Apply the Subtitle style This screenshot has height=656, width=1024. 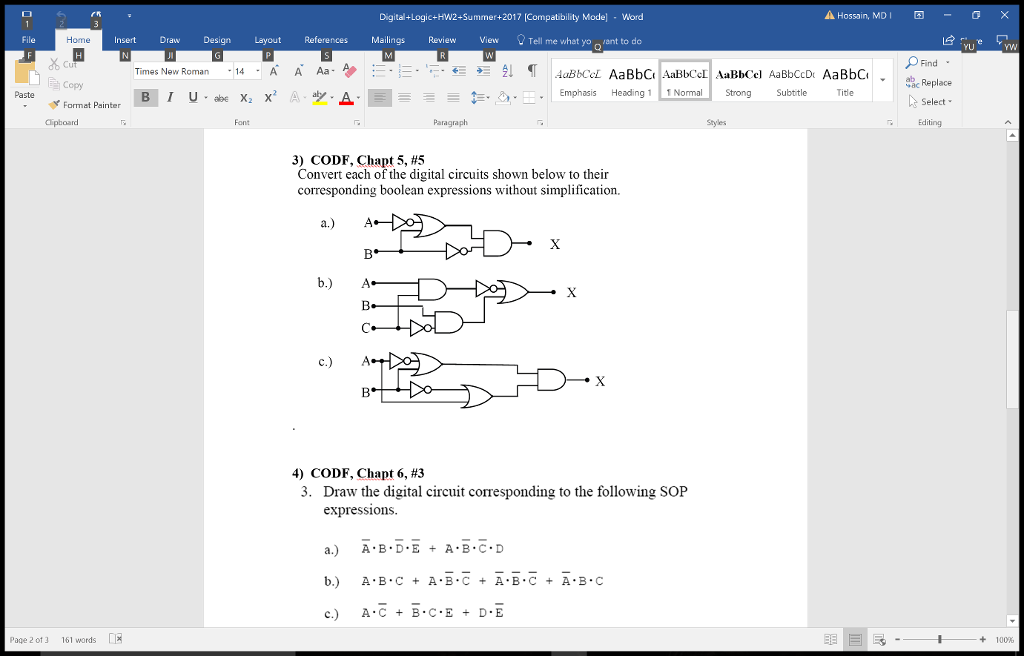pyautogui.click(x=792, y=80)
